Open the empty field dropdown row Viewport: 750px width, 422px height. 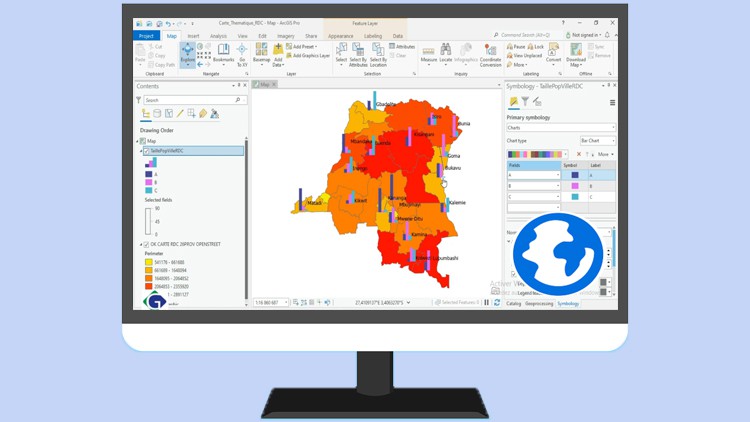[x=534, y=208]
